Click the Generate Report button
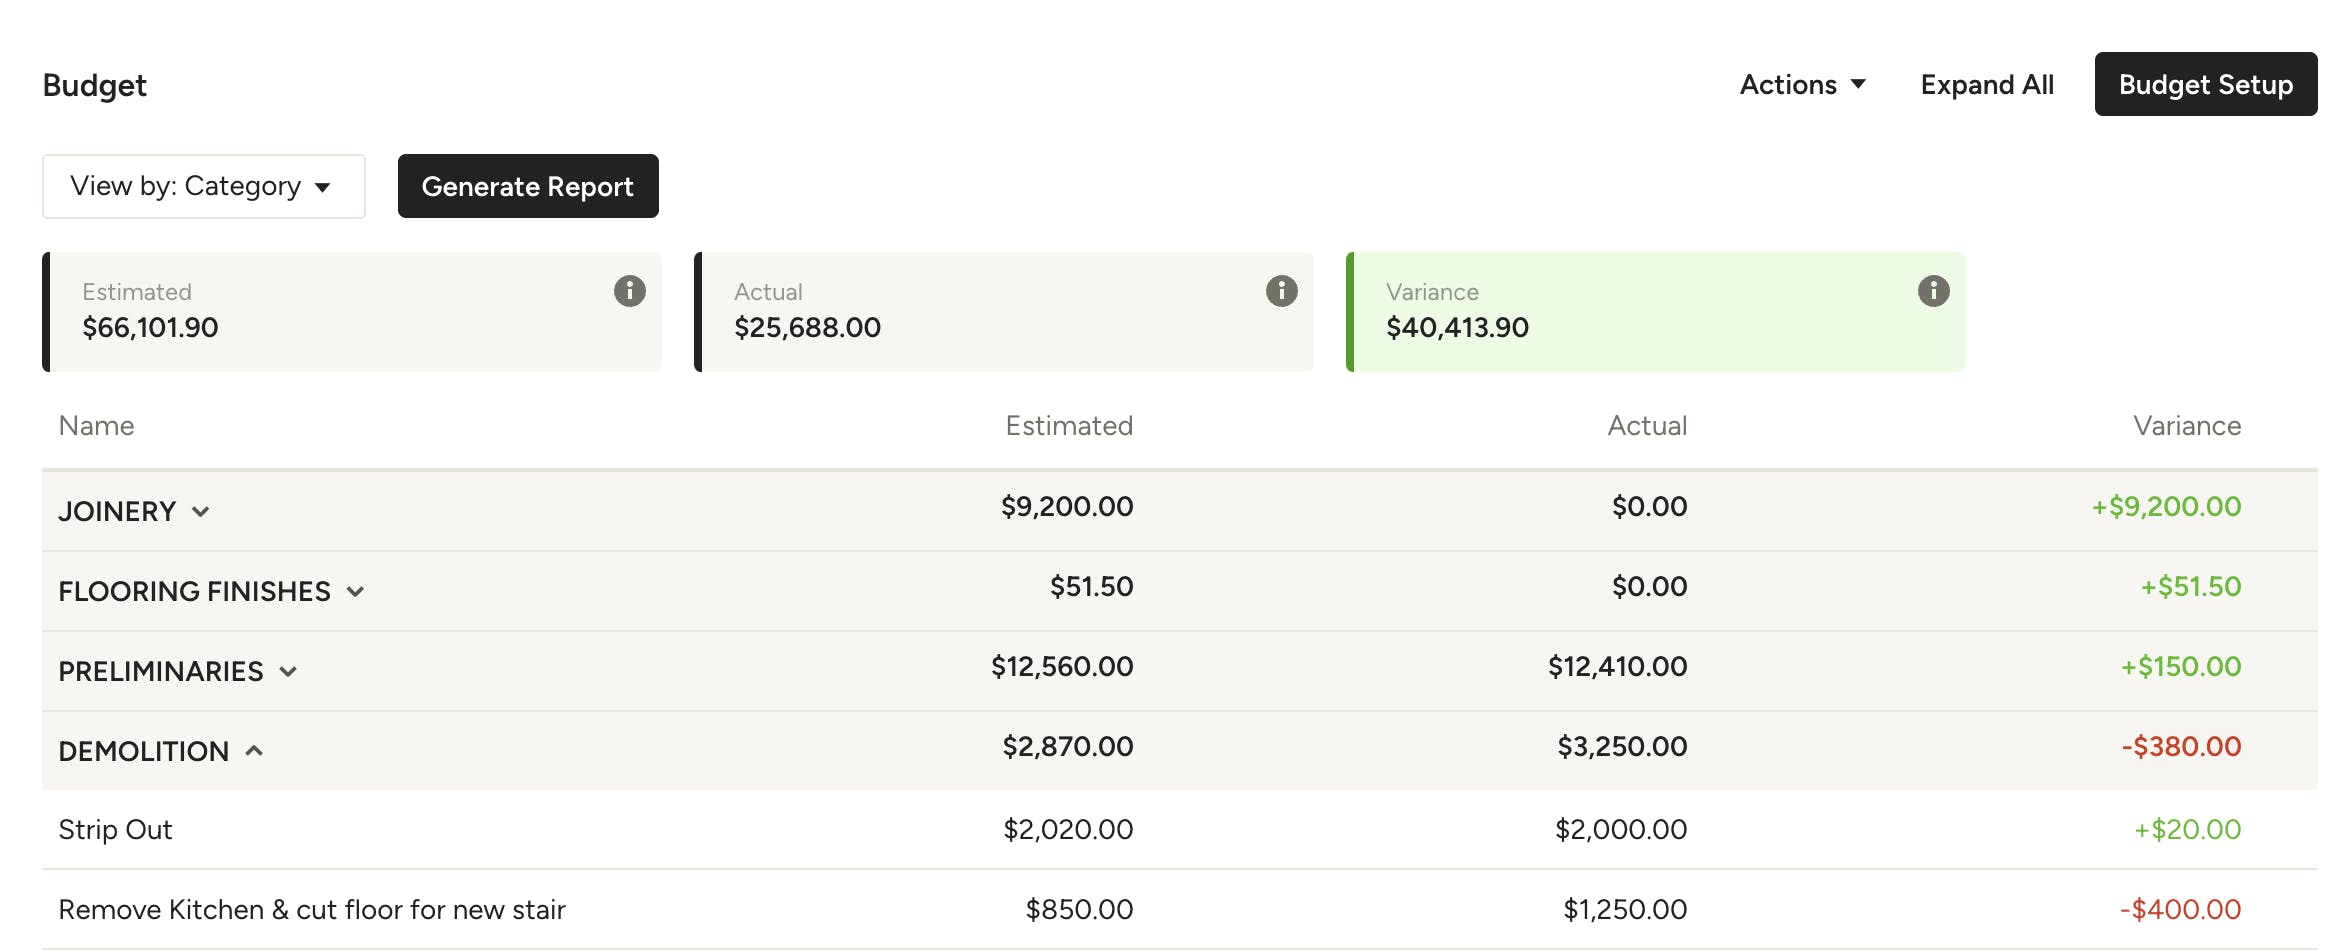The height and width of the screenshot is (950, 2338). [x=528, y=186]
